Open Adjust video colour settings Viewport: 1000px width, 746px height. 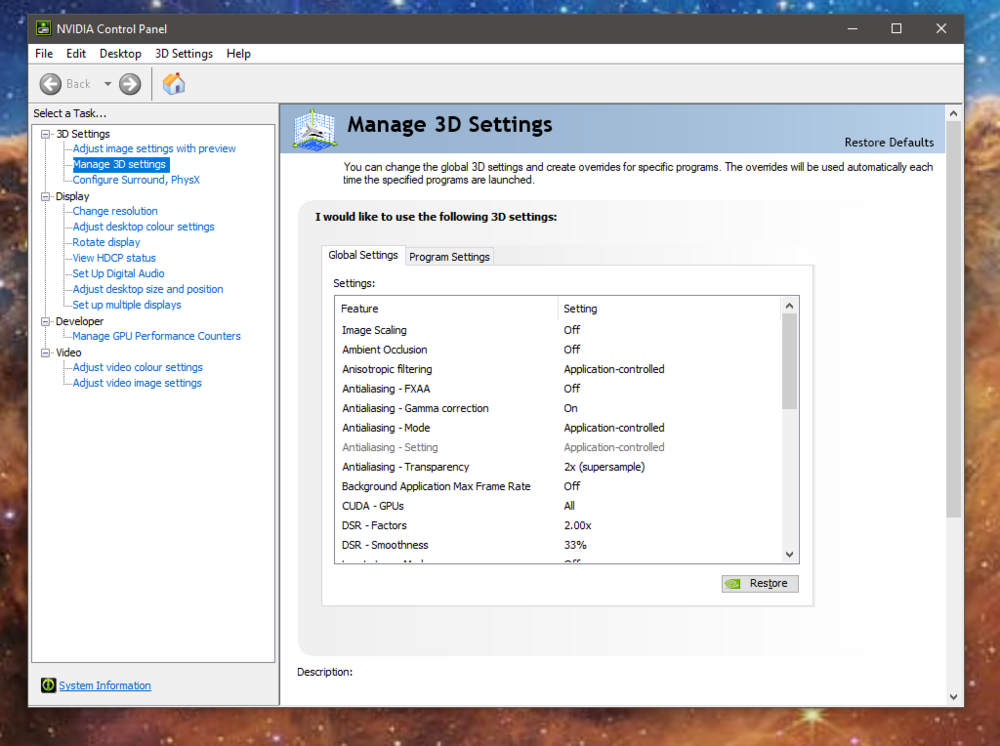137,367
